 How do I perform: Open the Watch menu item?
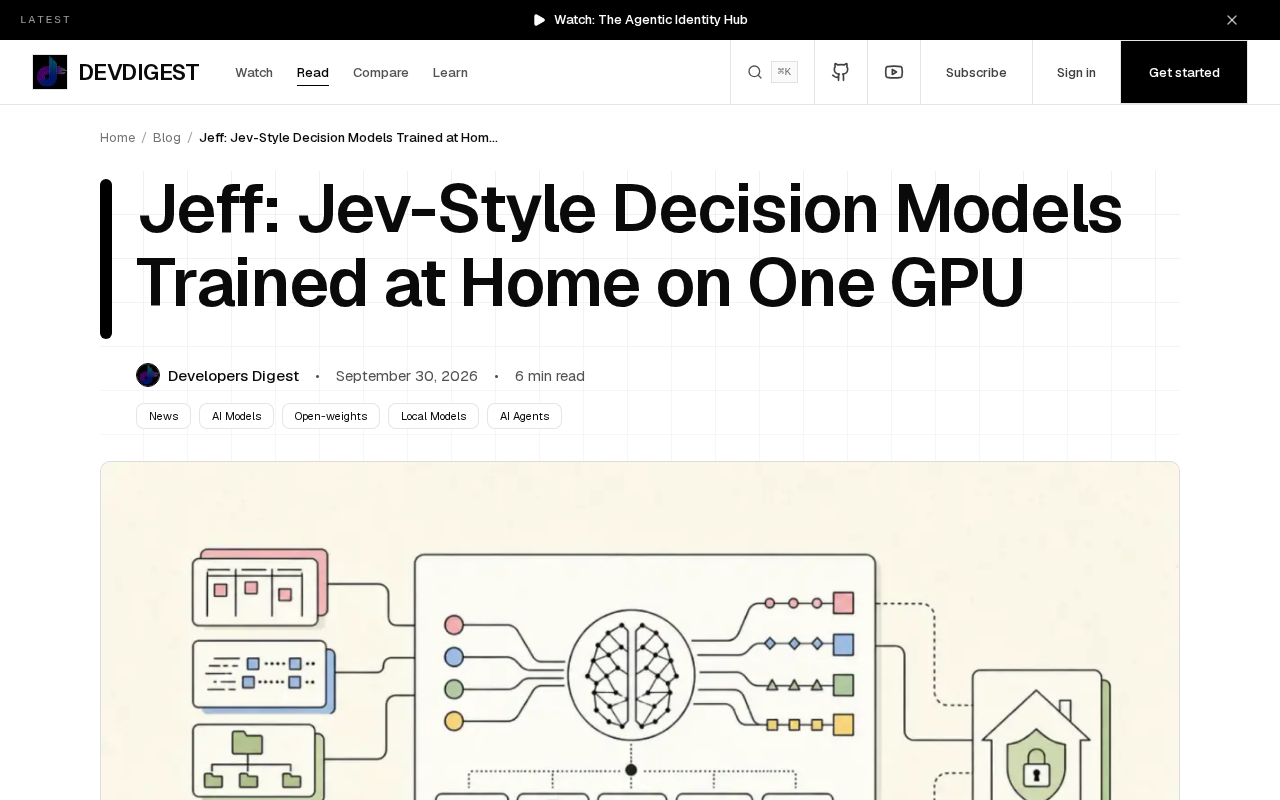(x=254, y=72)
